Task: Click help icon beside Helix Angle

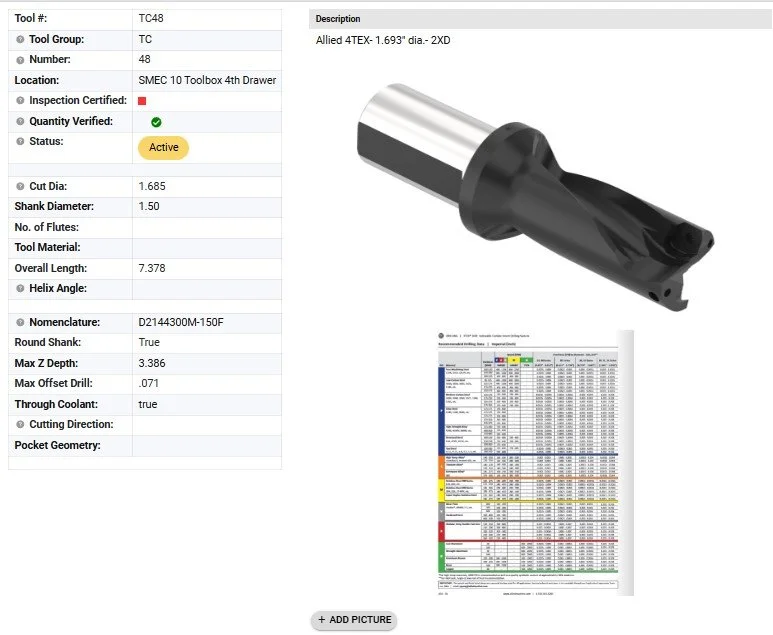Action: pyautogui.click(x=20, y=288)
